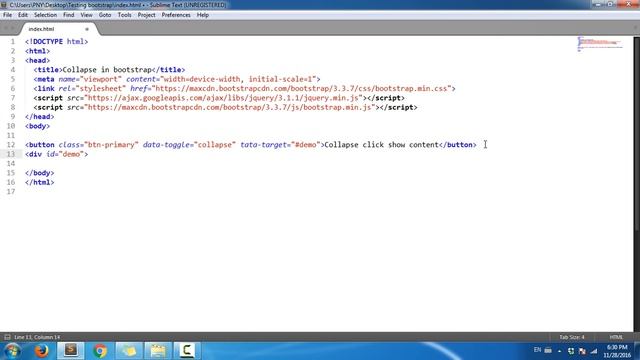Open the View menu
Image resolution: width=640 pixels, height=360 pixels.
coord(86,15)
